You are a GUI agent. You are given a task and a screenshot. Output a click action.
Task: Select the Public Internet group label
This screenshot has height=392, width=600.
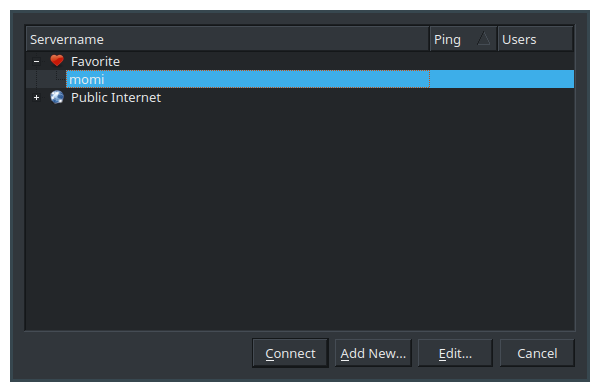coord(116,98)
